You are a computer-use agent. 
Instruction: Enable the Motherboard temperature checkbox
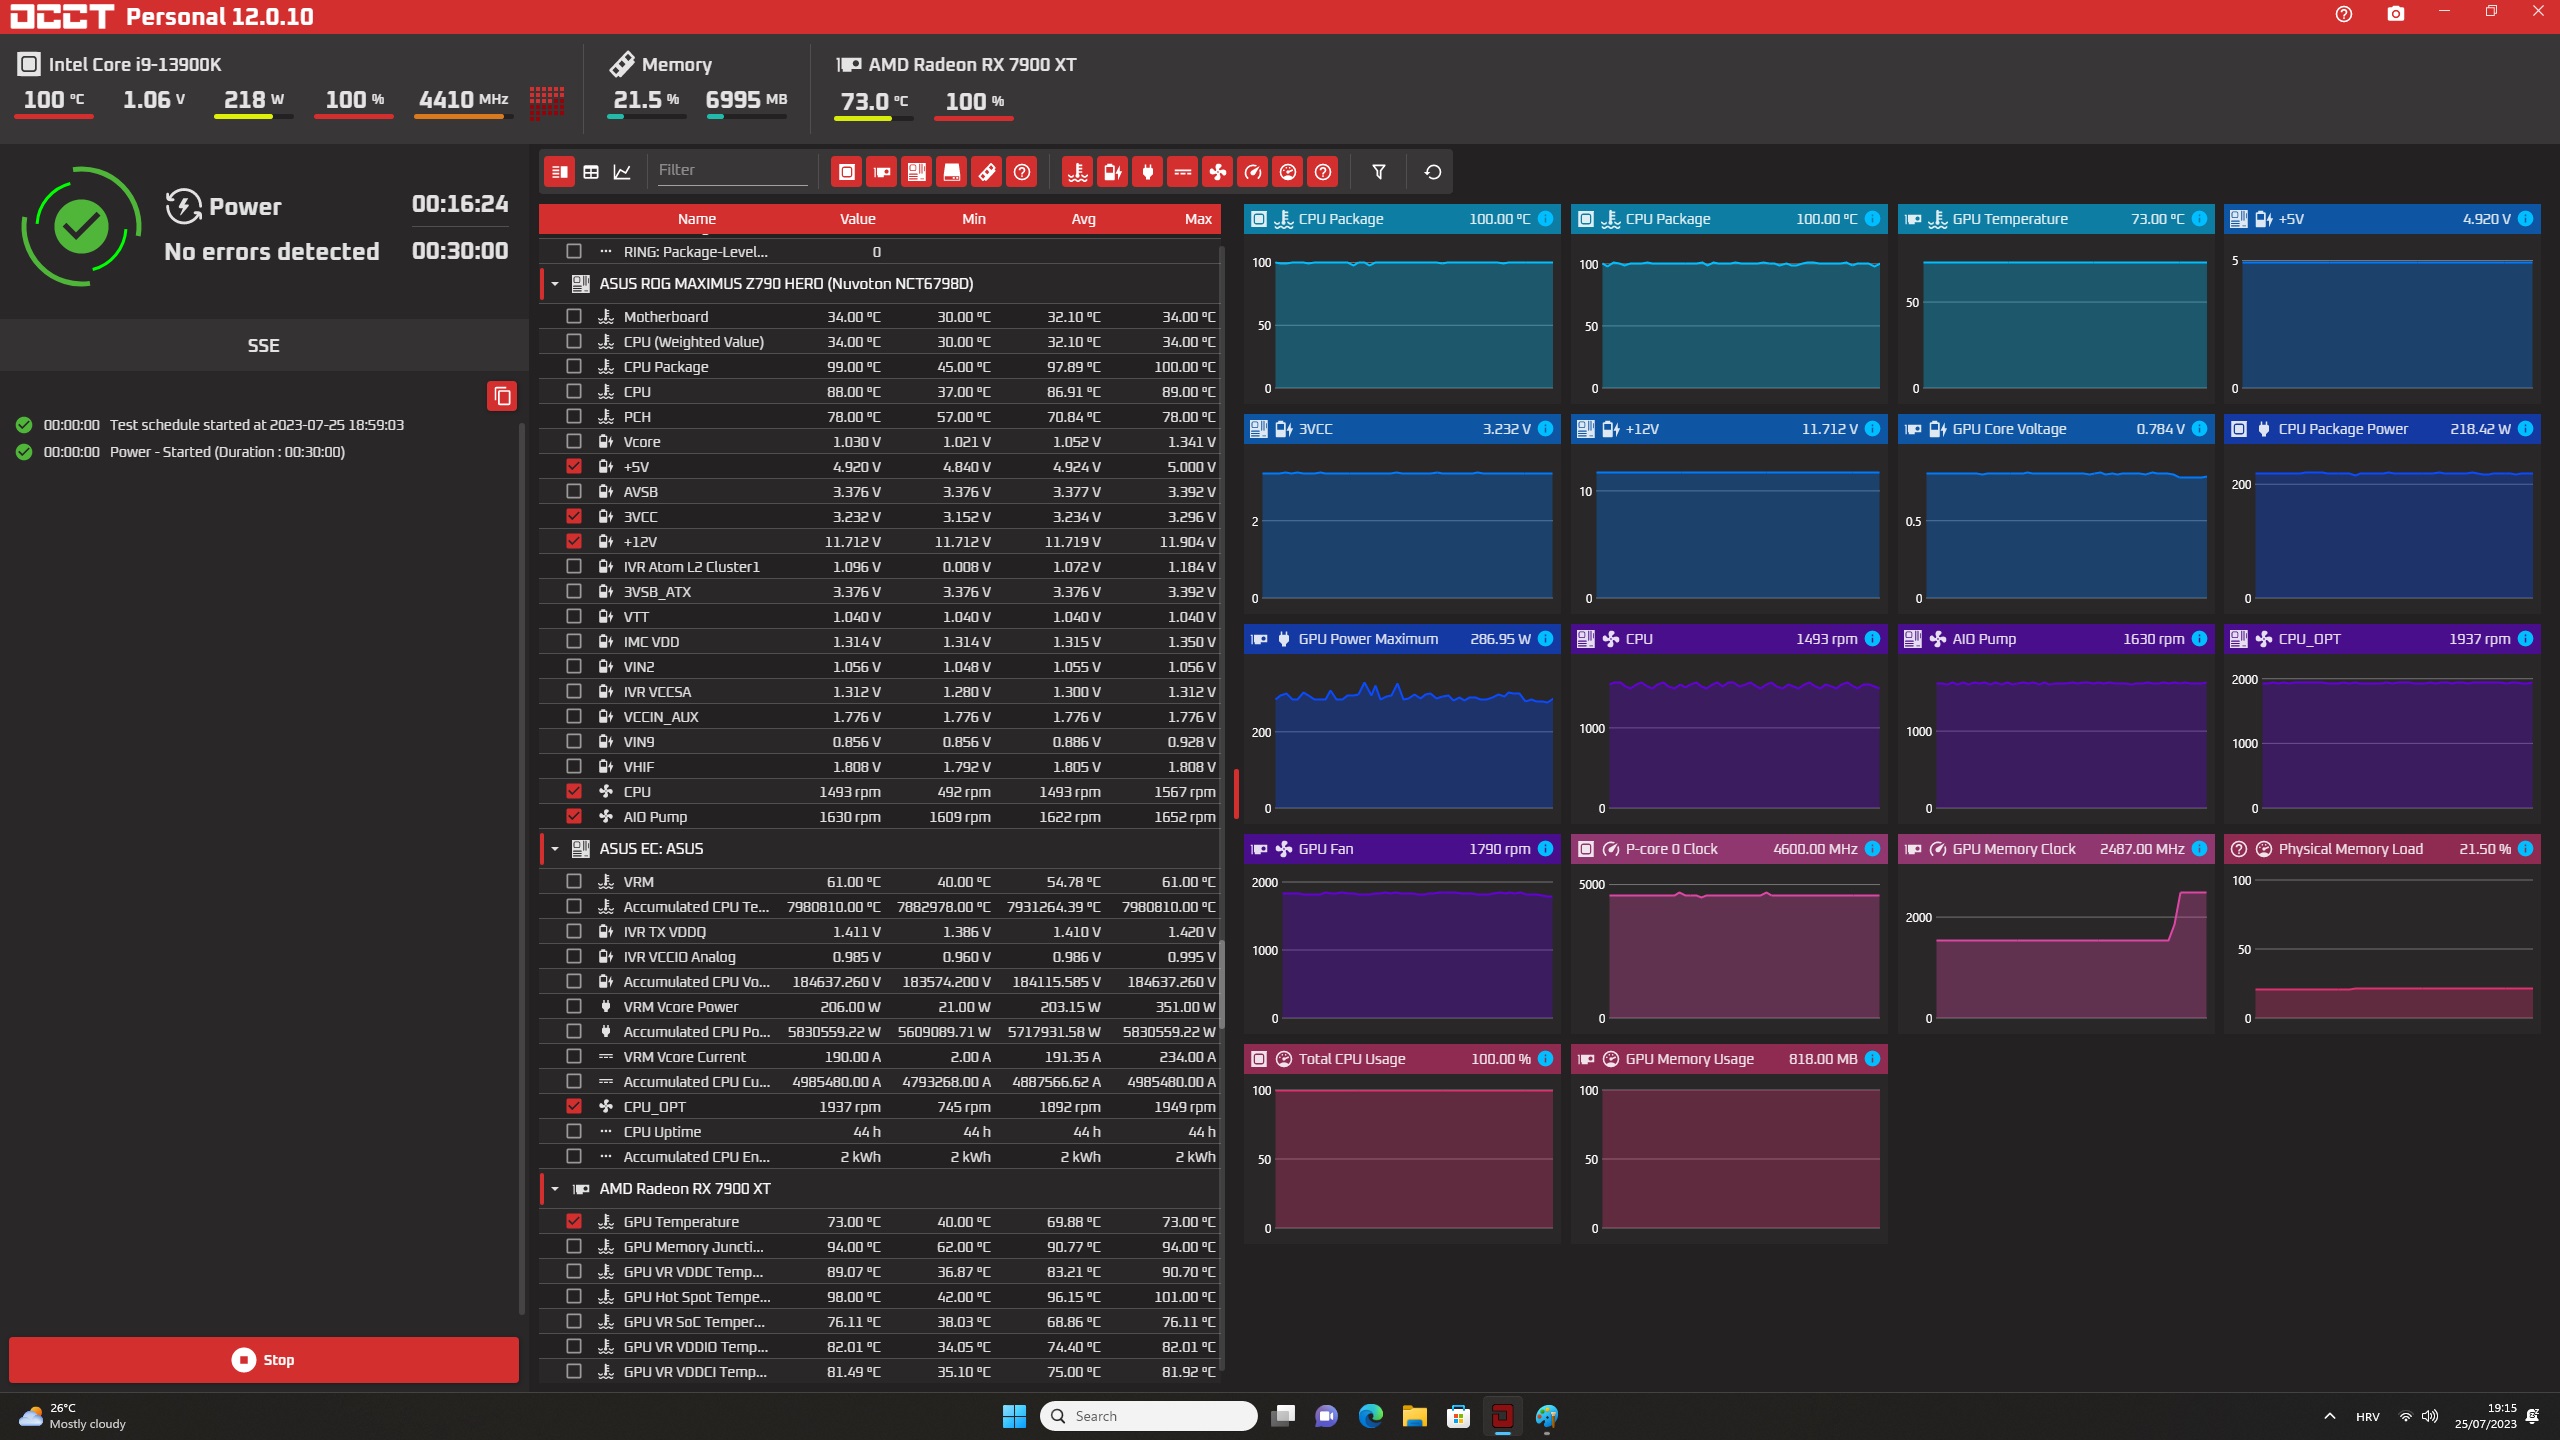(x=574, y=316)
